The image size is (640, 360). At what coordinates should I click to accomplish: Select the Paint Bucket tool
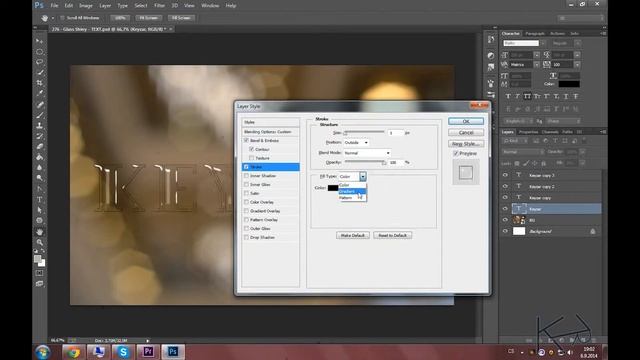(40, 157)
